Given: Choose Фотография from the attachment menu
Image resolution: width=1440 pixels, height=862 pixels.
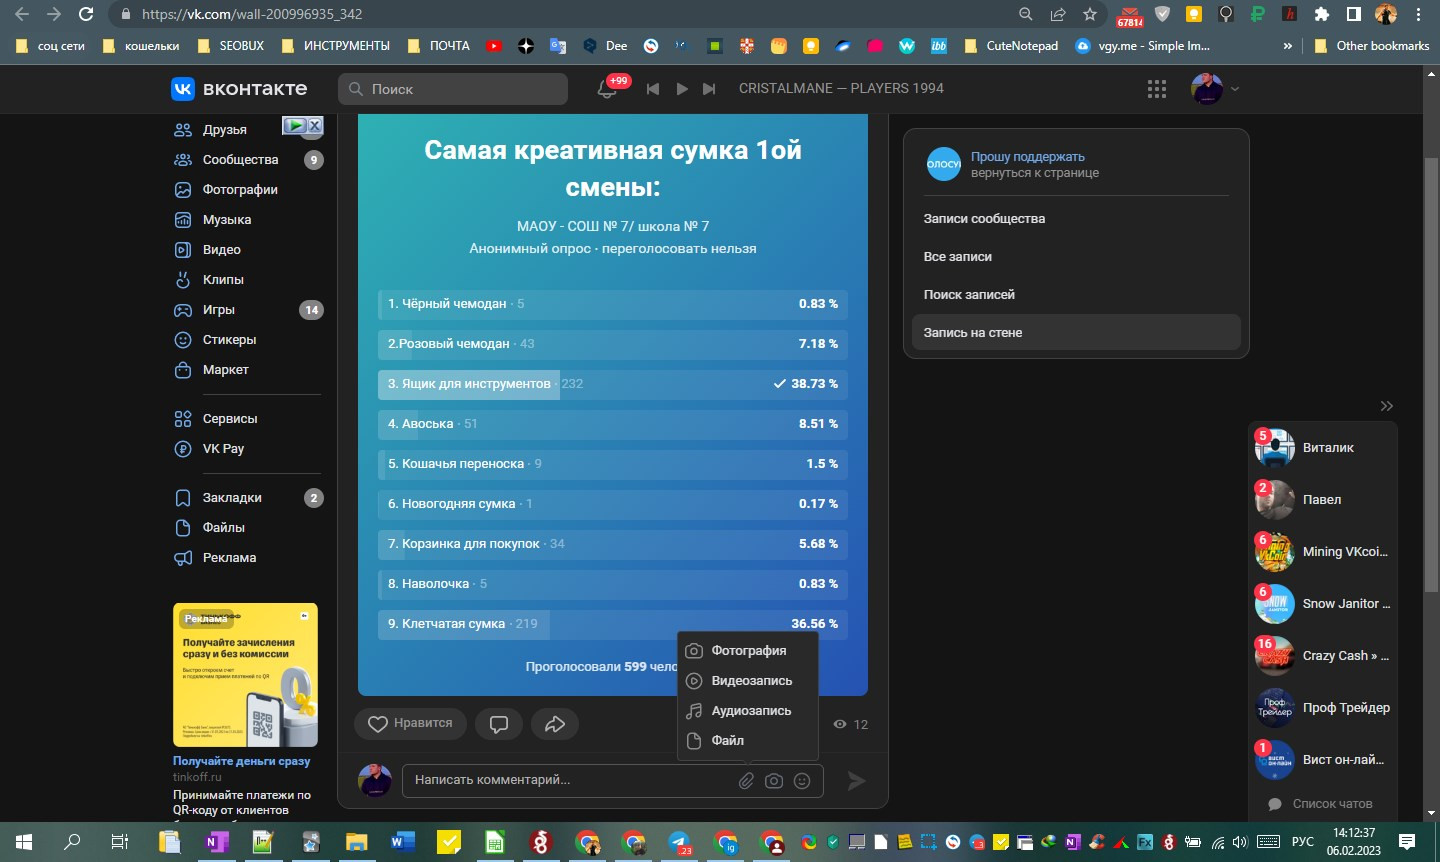Looking at the screenshot, I should click(748, 651).
